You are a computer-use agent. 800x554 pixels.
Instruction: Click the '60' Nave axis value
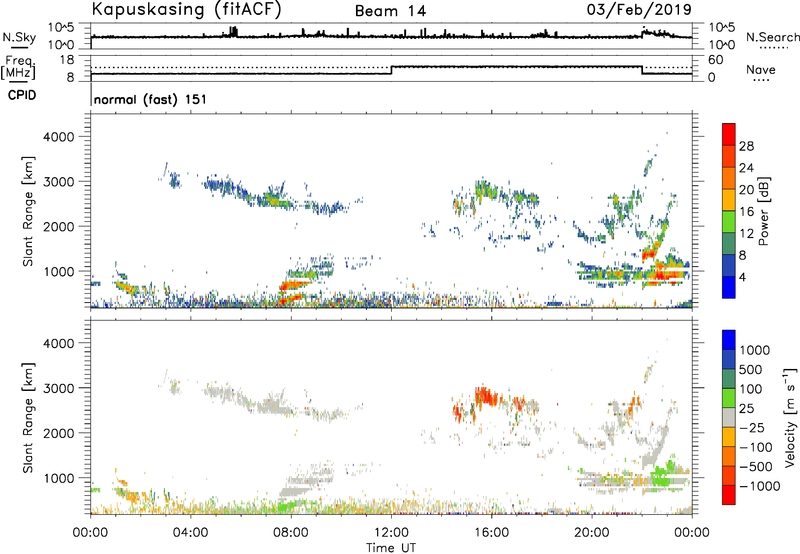point(715,60)
